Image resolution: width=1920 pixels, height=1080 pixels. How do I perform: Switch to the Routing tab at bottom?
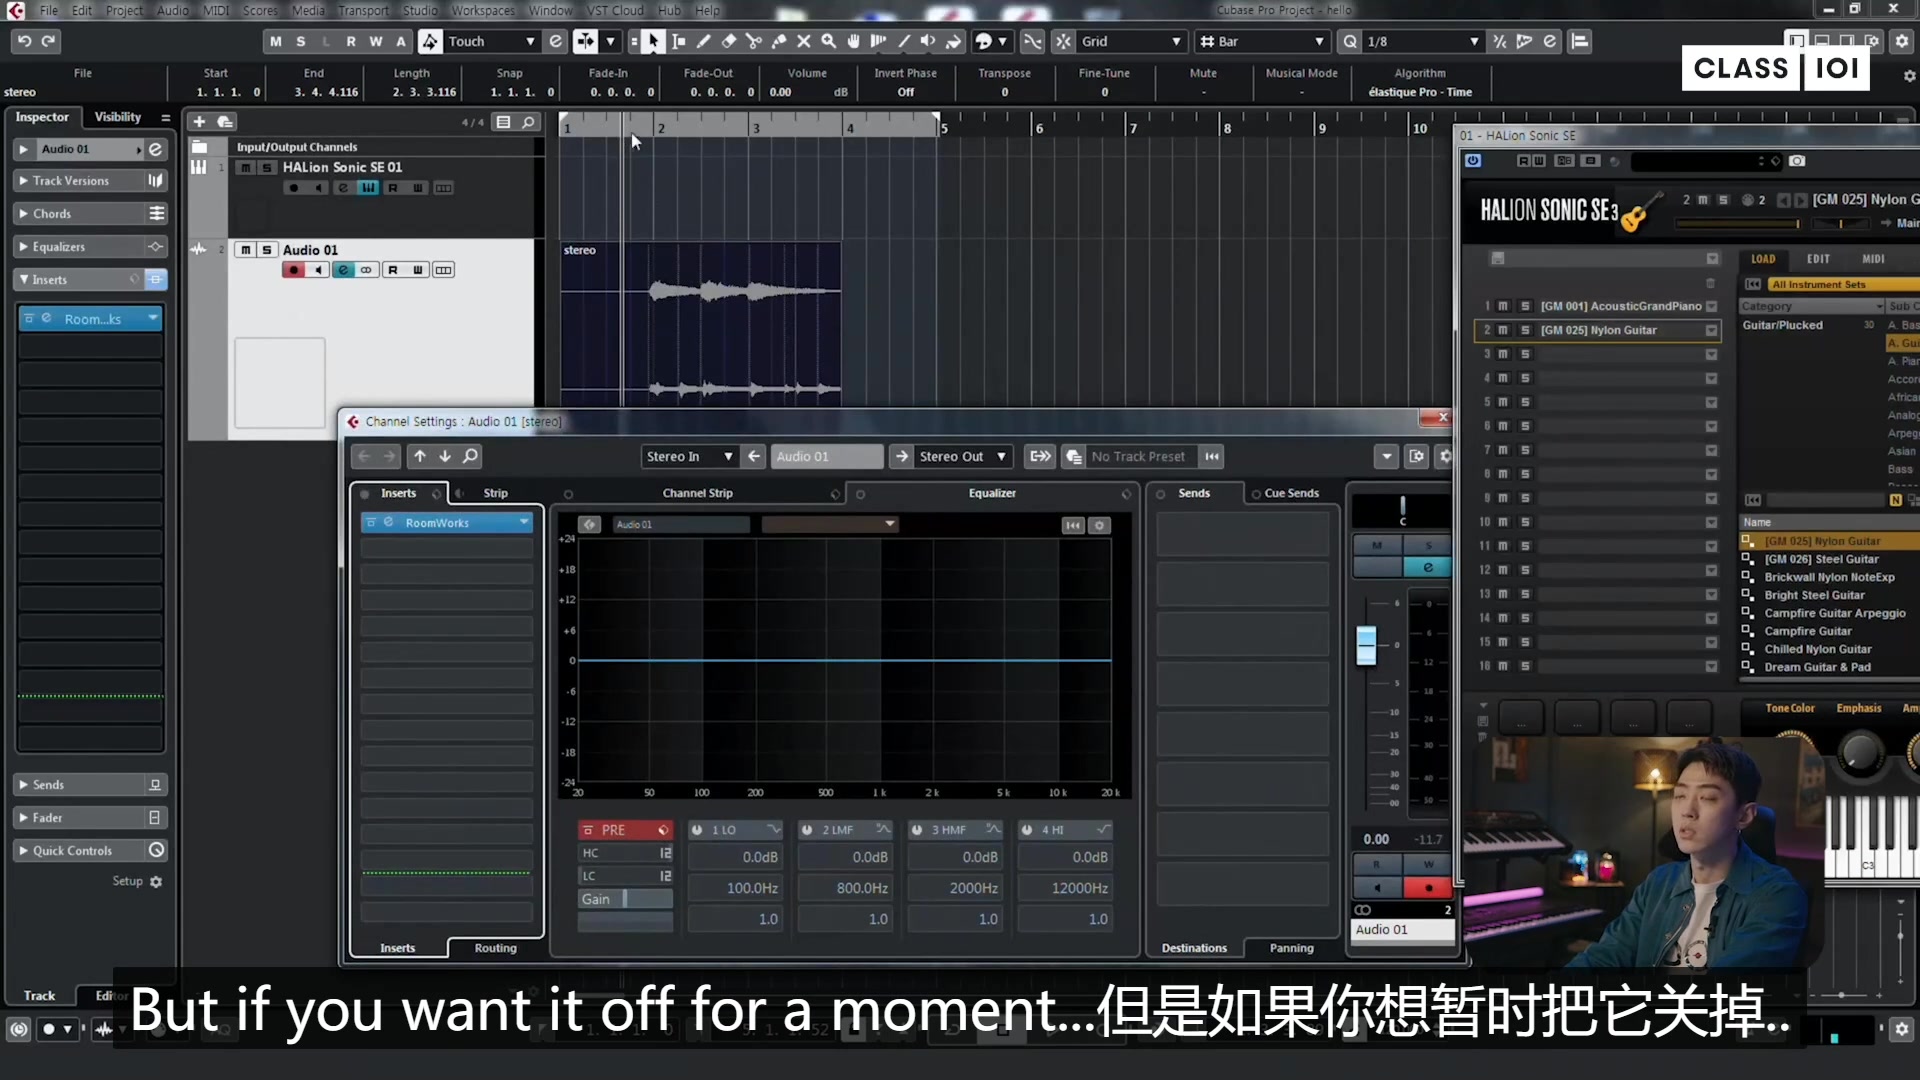click(496, 948)
